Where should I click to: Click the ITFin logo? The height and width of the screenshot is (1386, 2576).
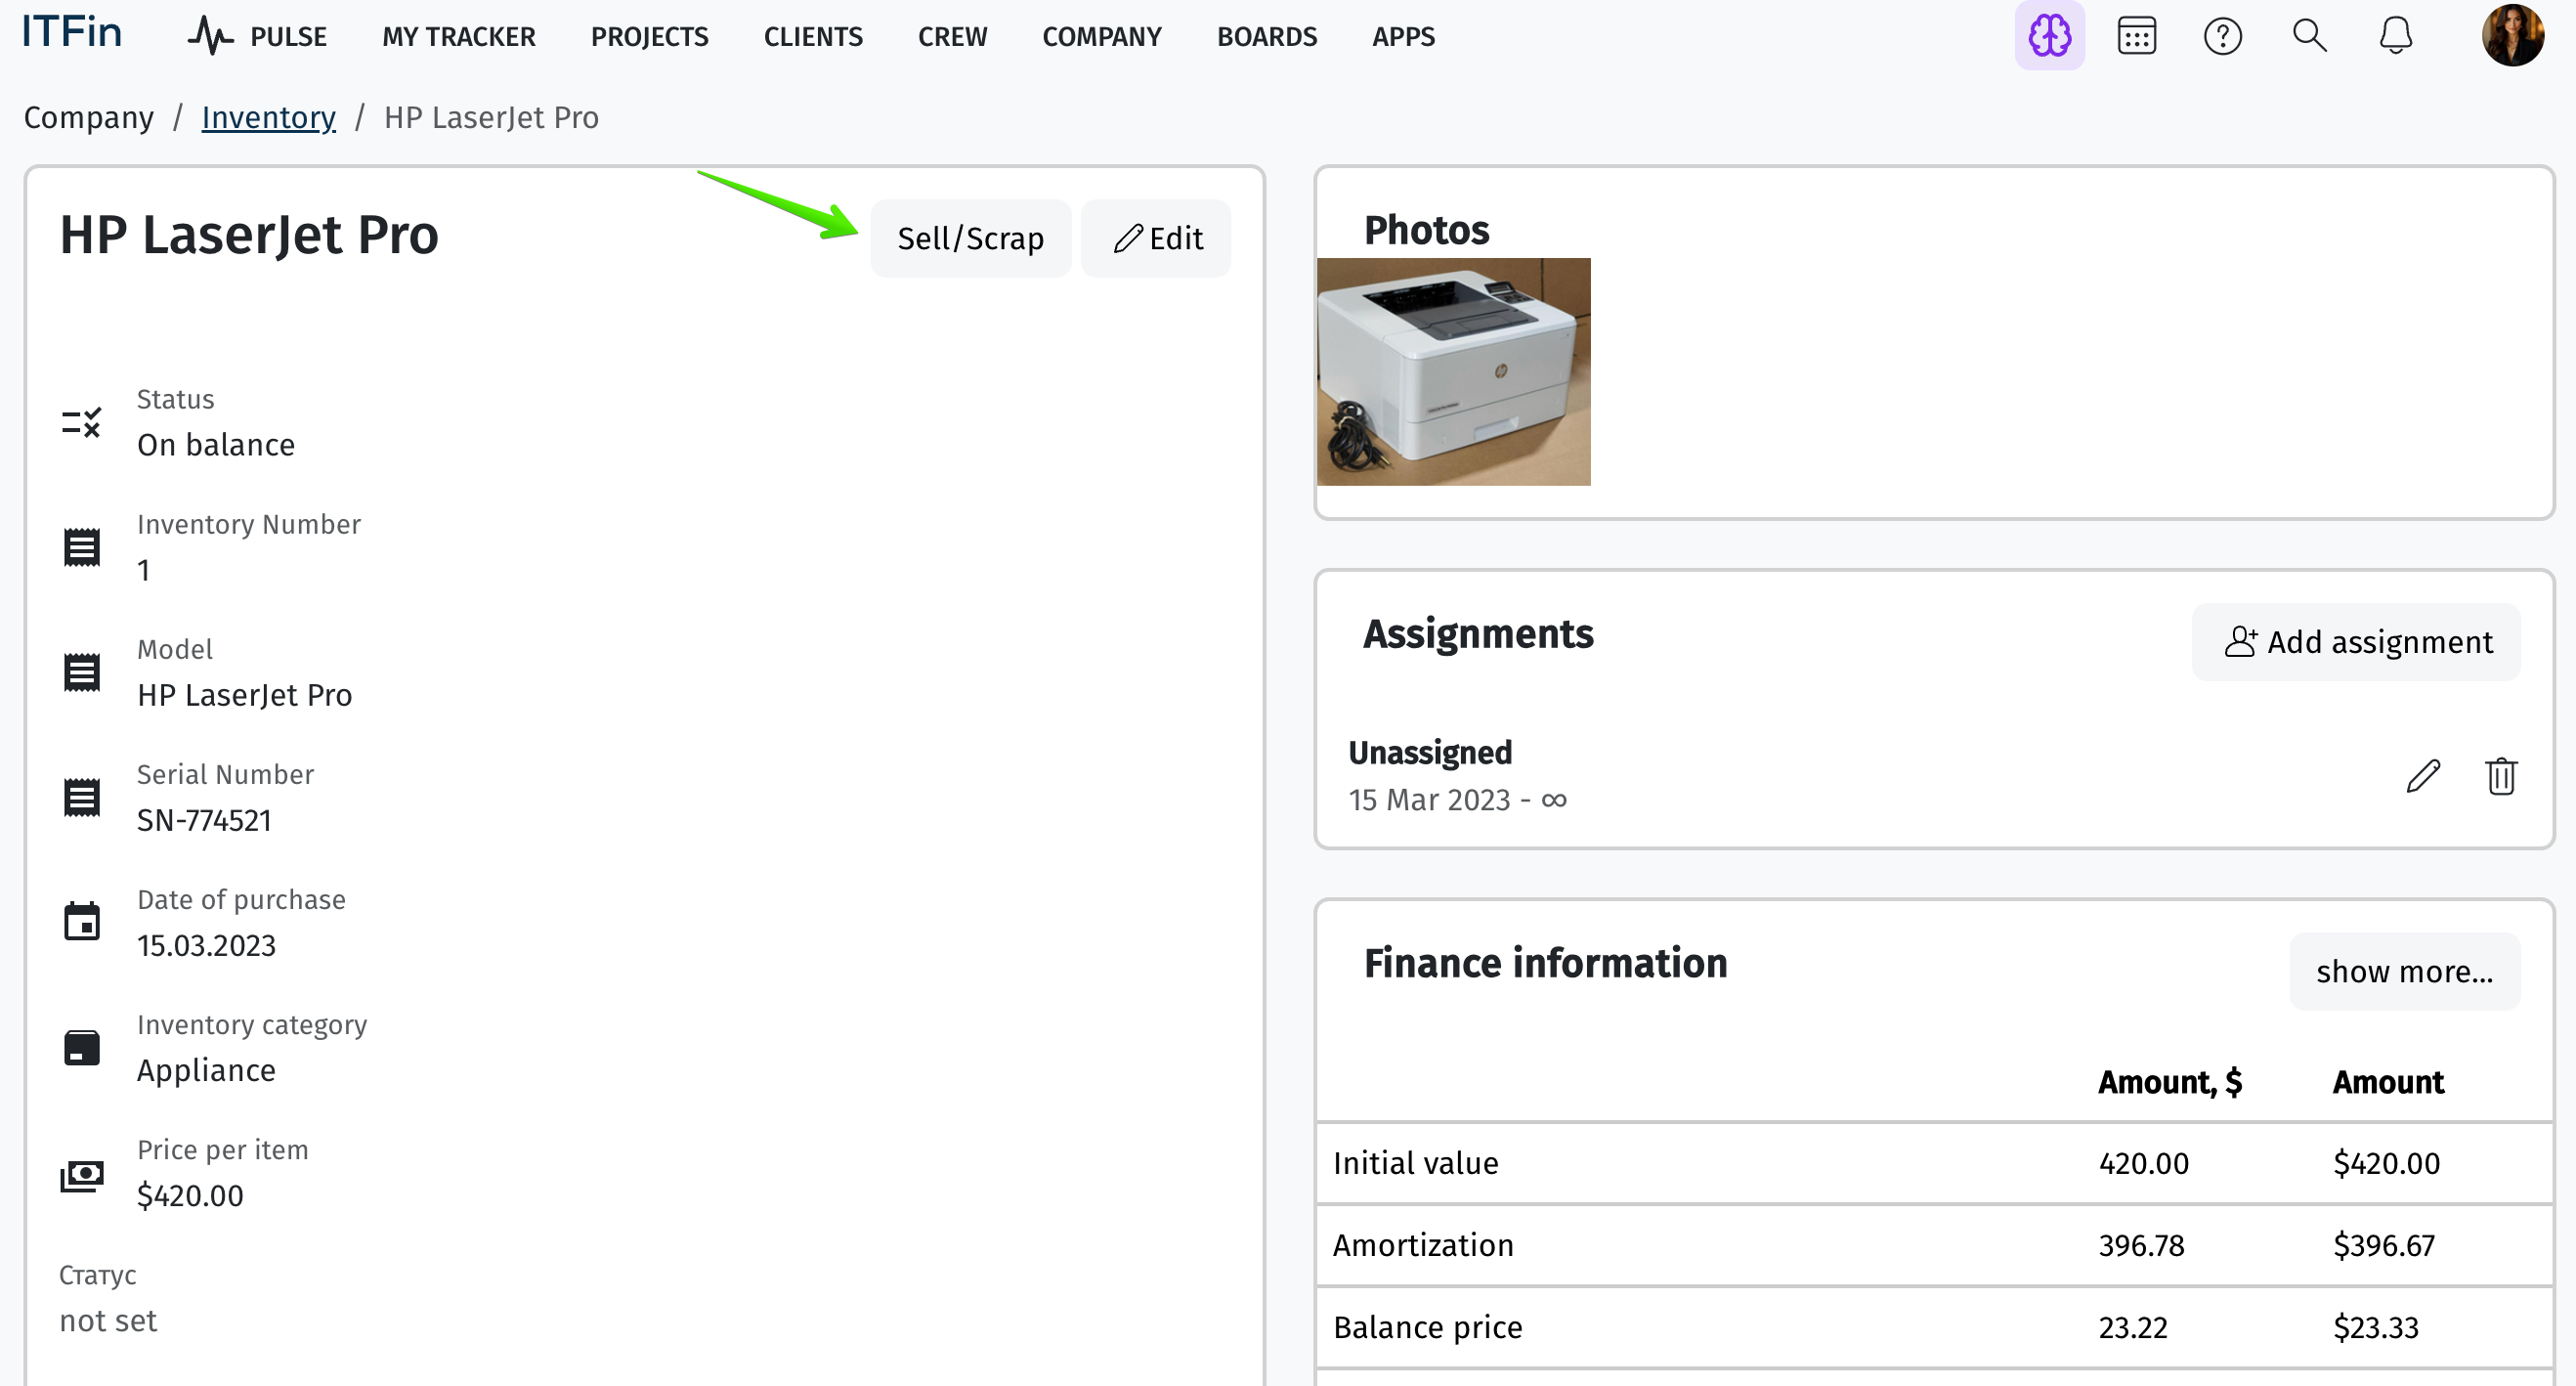pyautogui.click(x=72, y=32)
